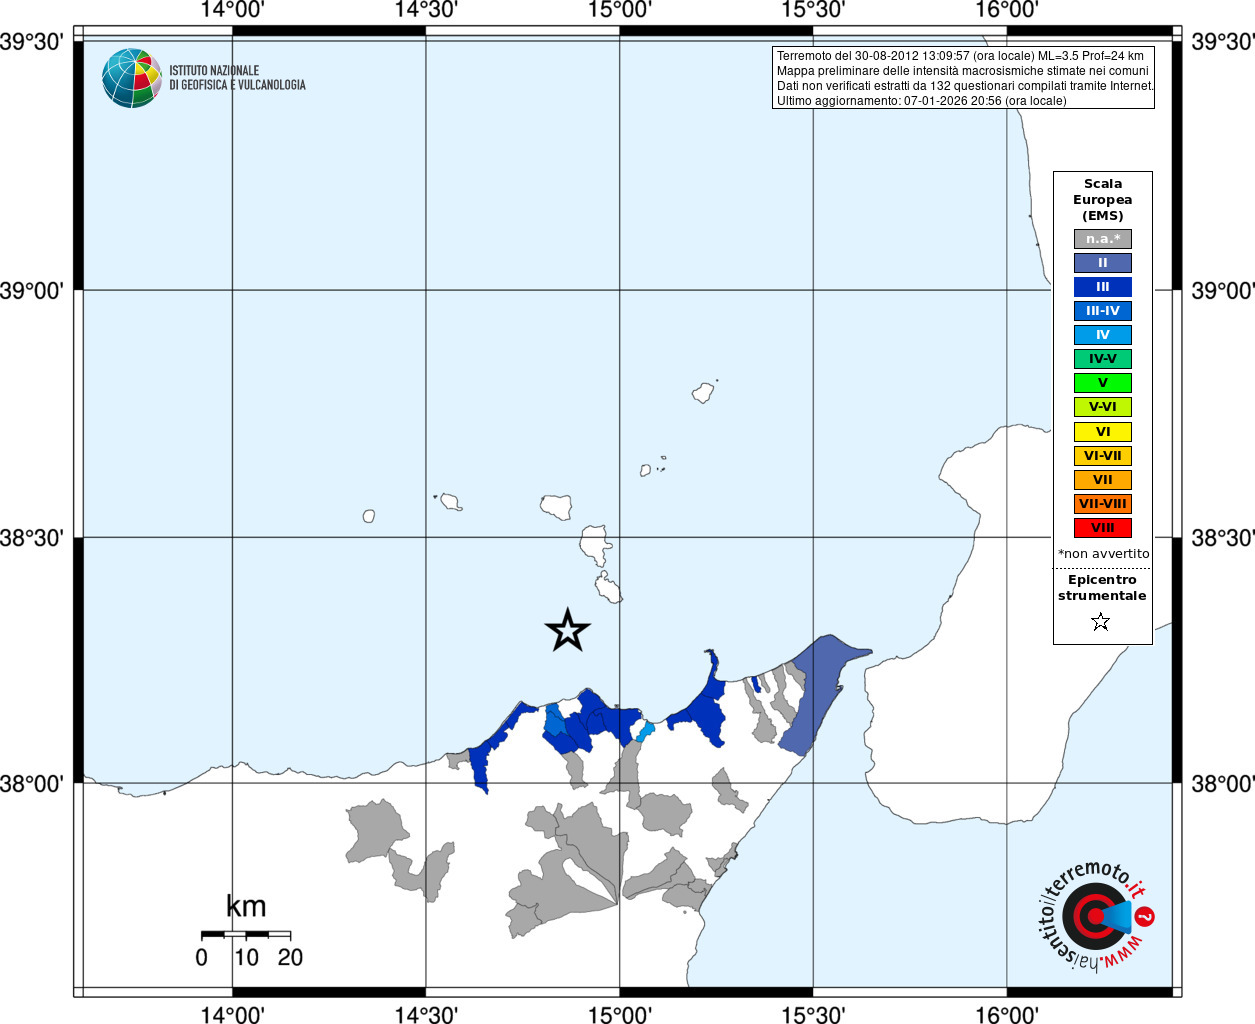
Task: Click the left axis label 39°00'
Action: click(32, 290)
